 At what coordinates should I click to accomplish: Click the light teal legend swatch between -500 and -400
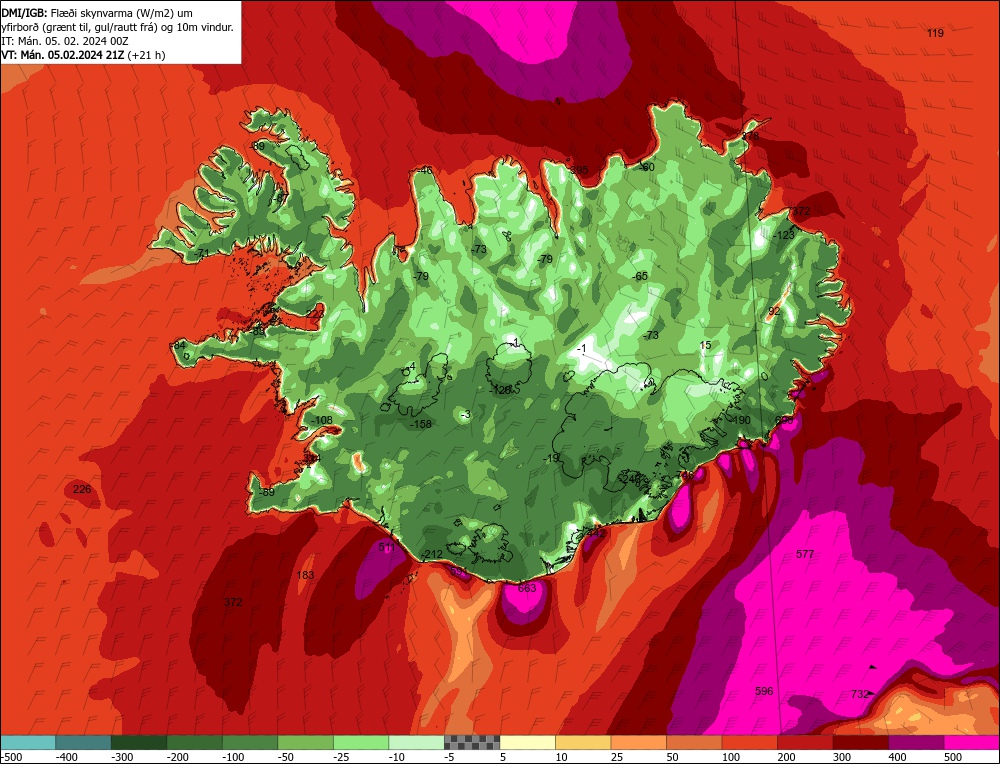(28, 742)
